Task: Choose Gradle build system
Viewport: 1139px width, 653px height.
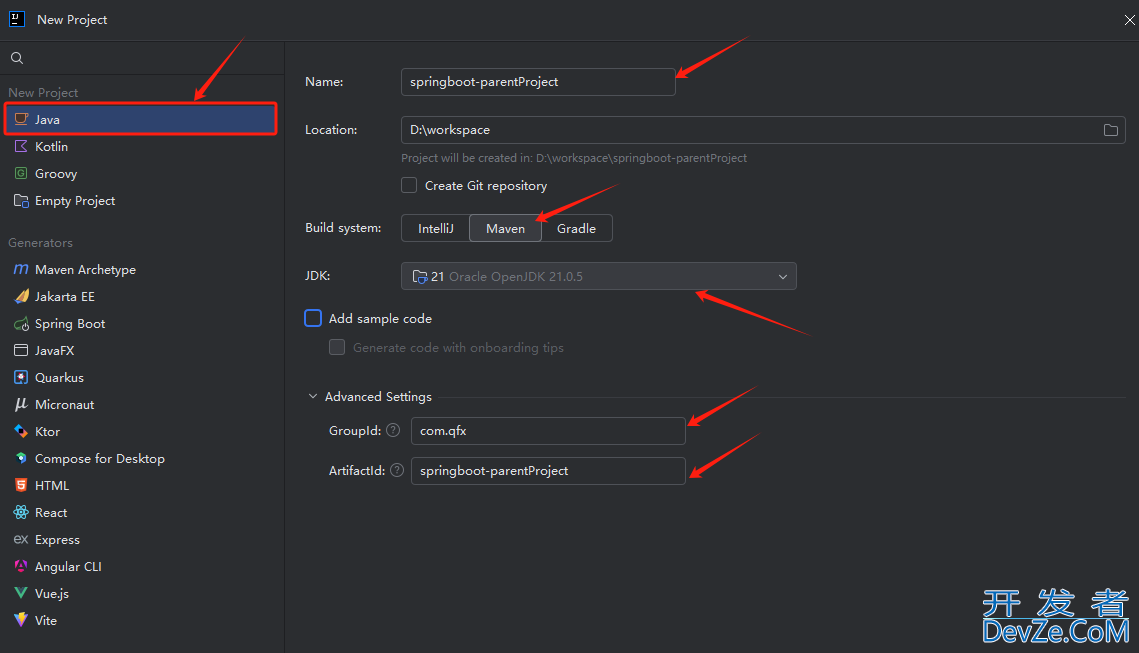Action: coord(577,228)
